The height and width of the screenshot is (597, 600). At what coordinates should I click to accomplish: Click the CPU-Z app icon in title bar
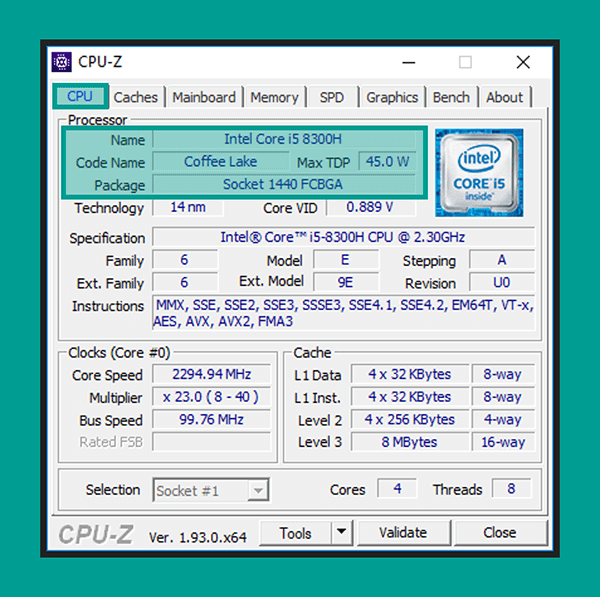pos(62,62)
